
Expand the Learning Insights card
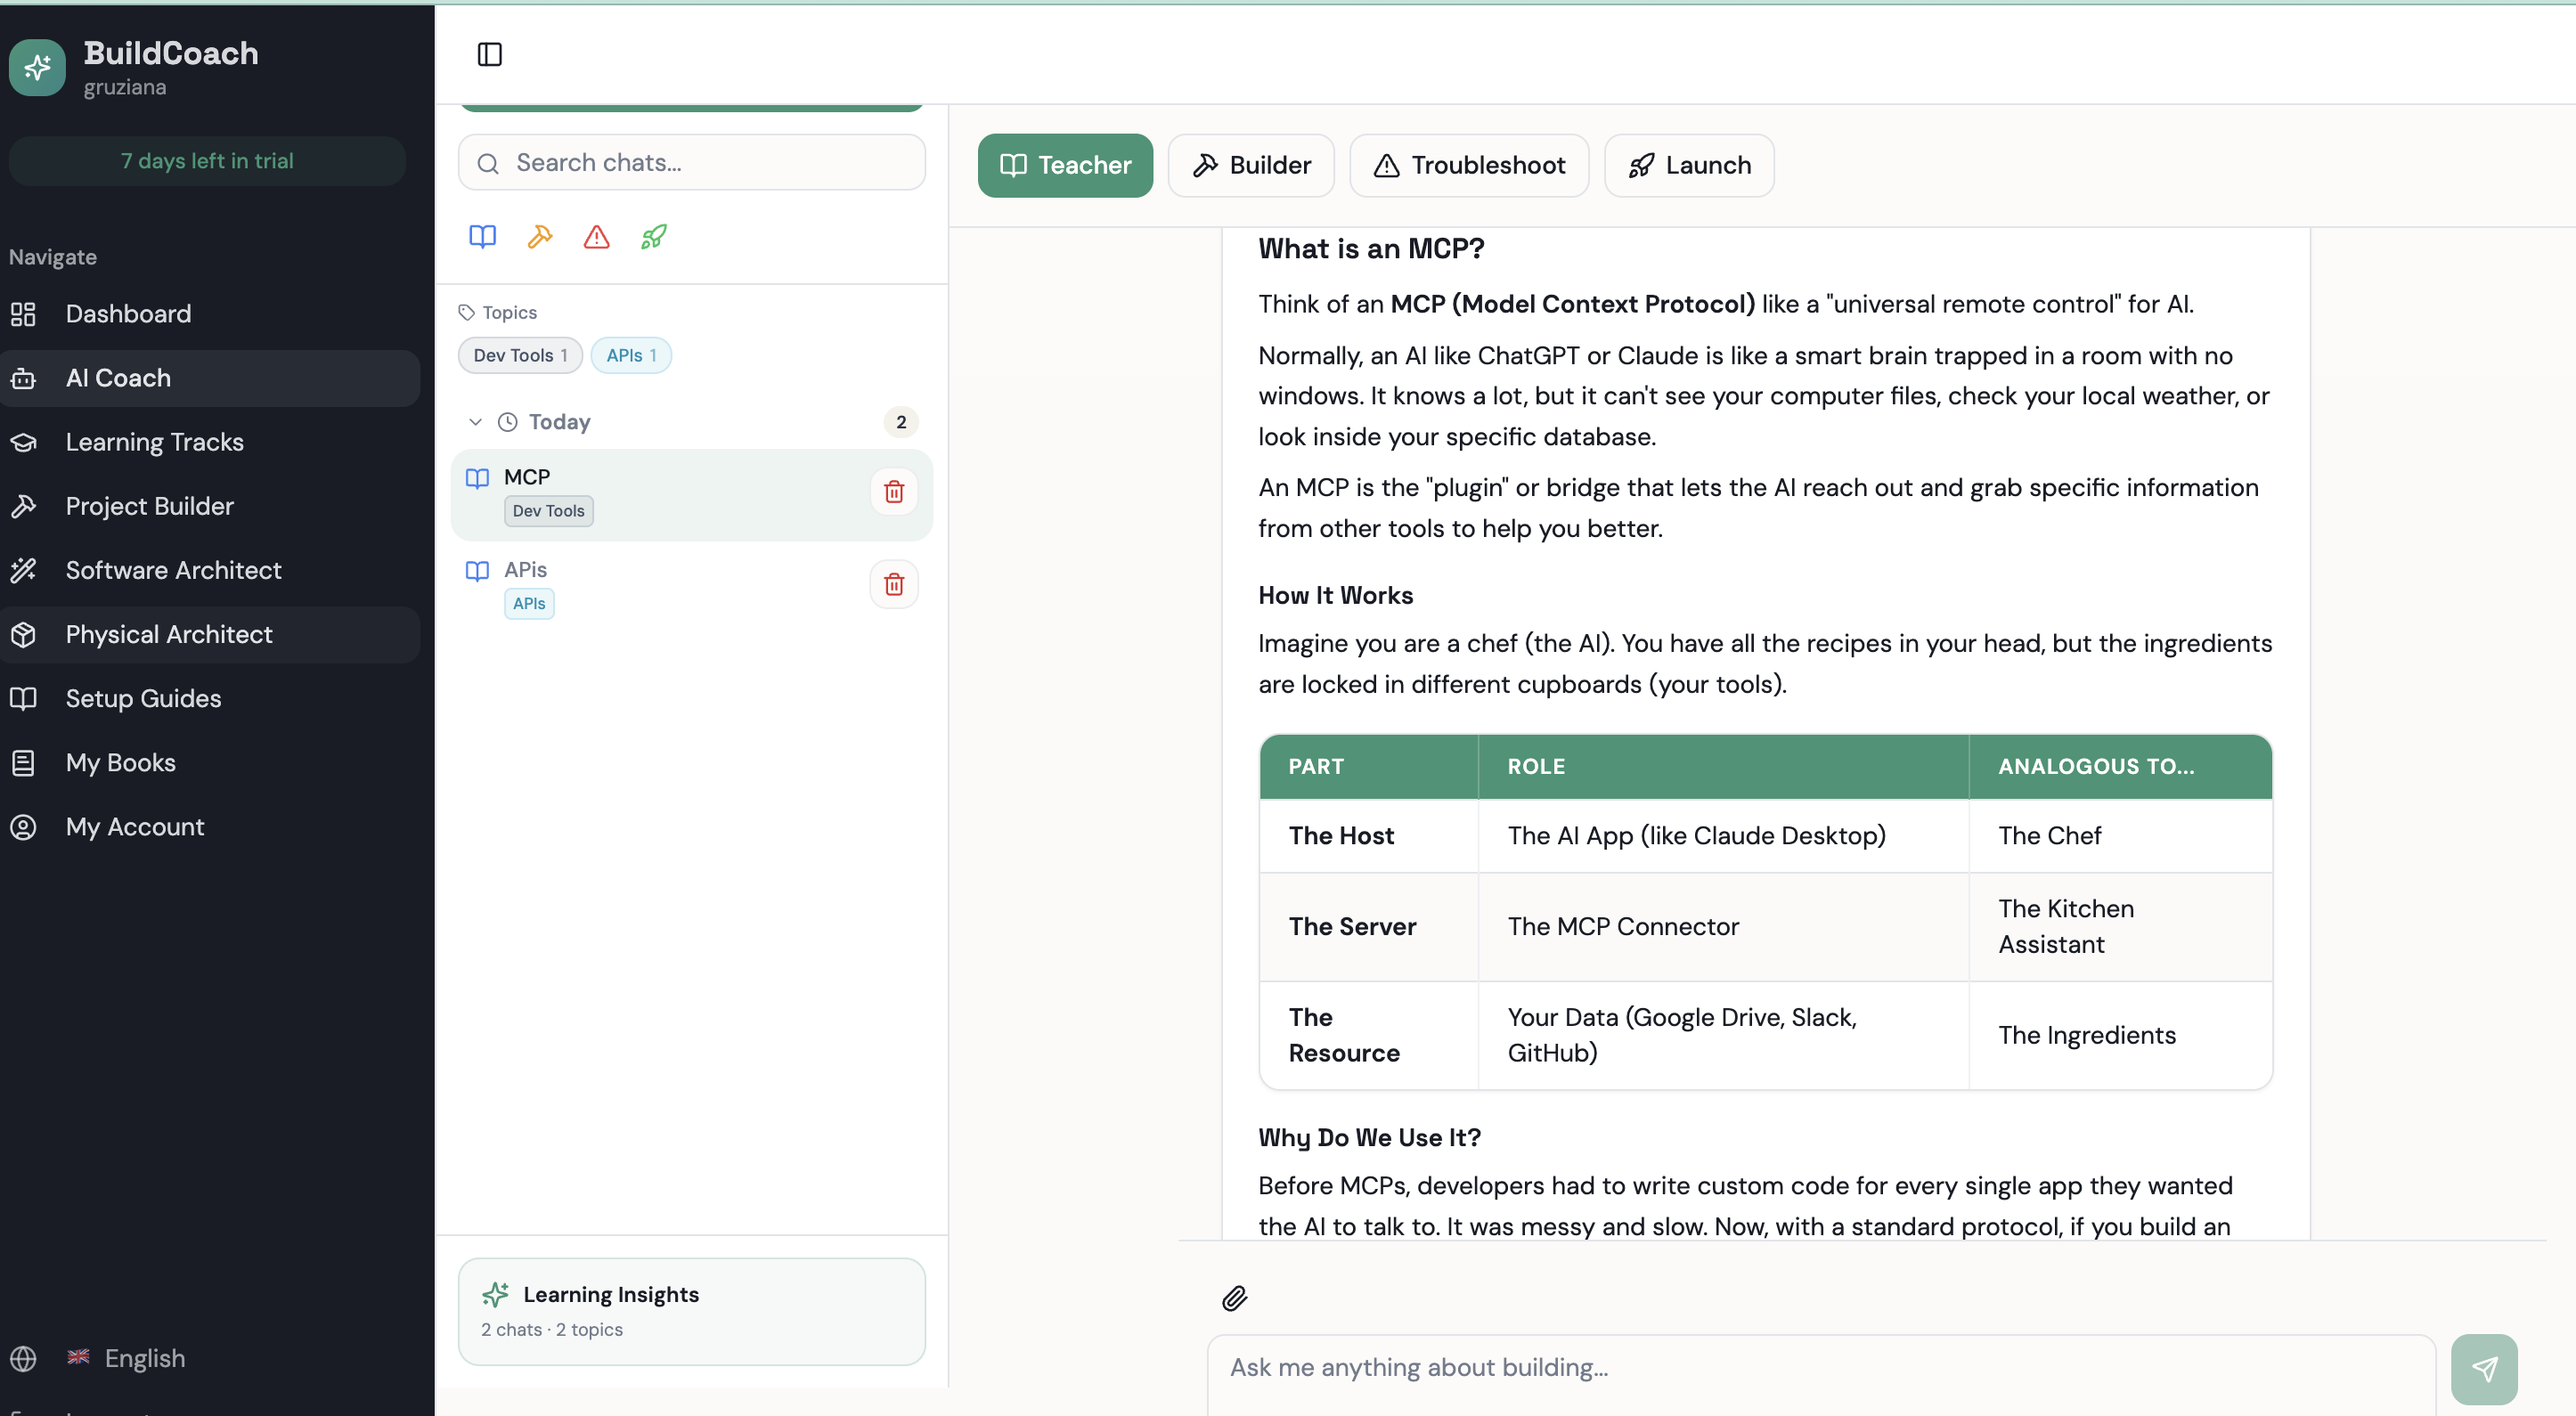click(691, 1310)
